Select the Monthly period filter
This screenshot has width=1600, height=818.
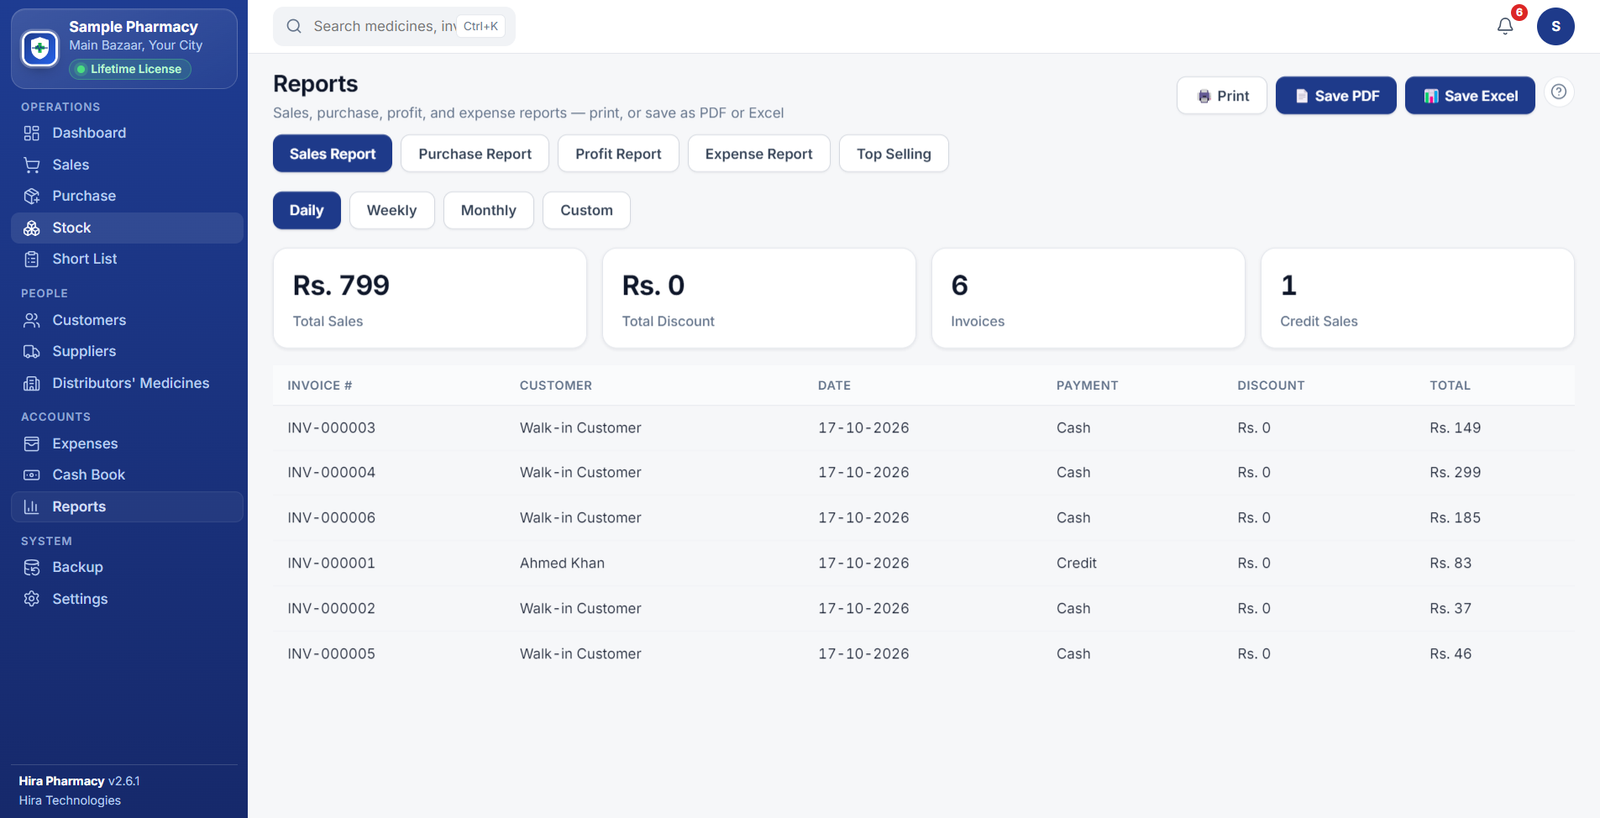489,210
